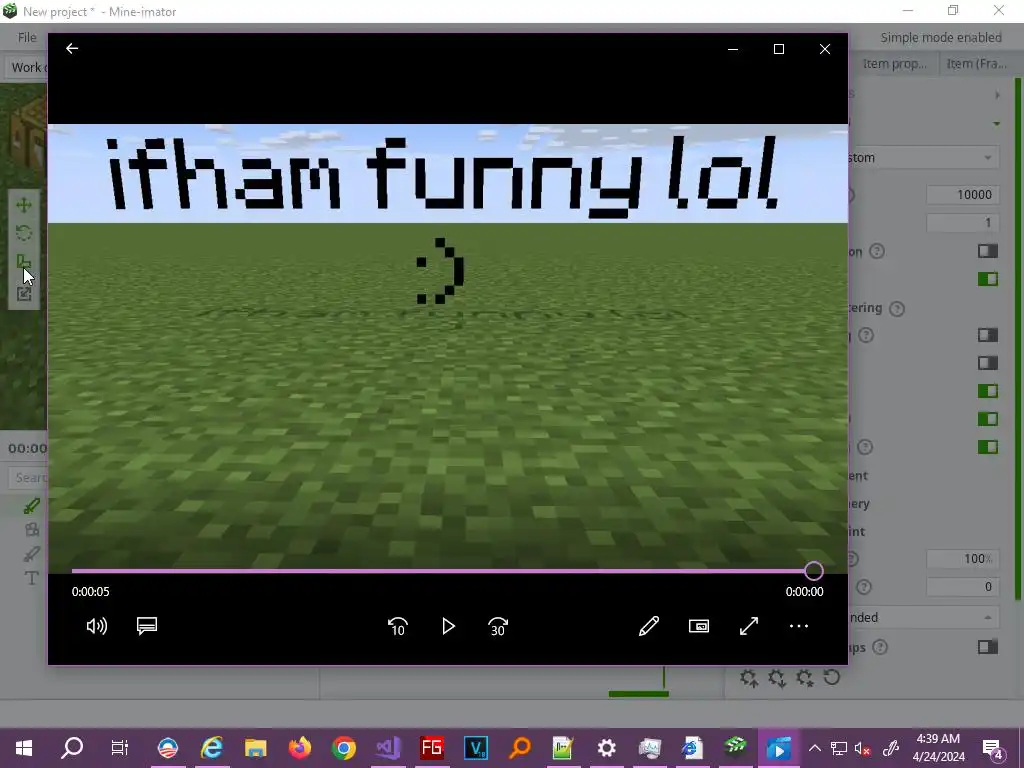Click the first keyframe gear icon under properties

(748, 679)
